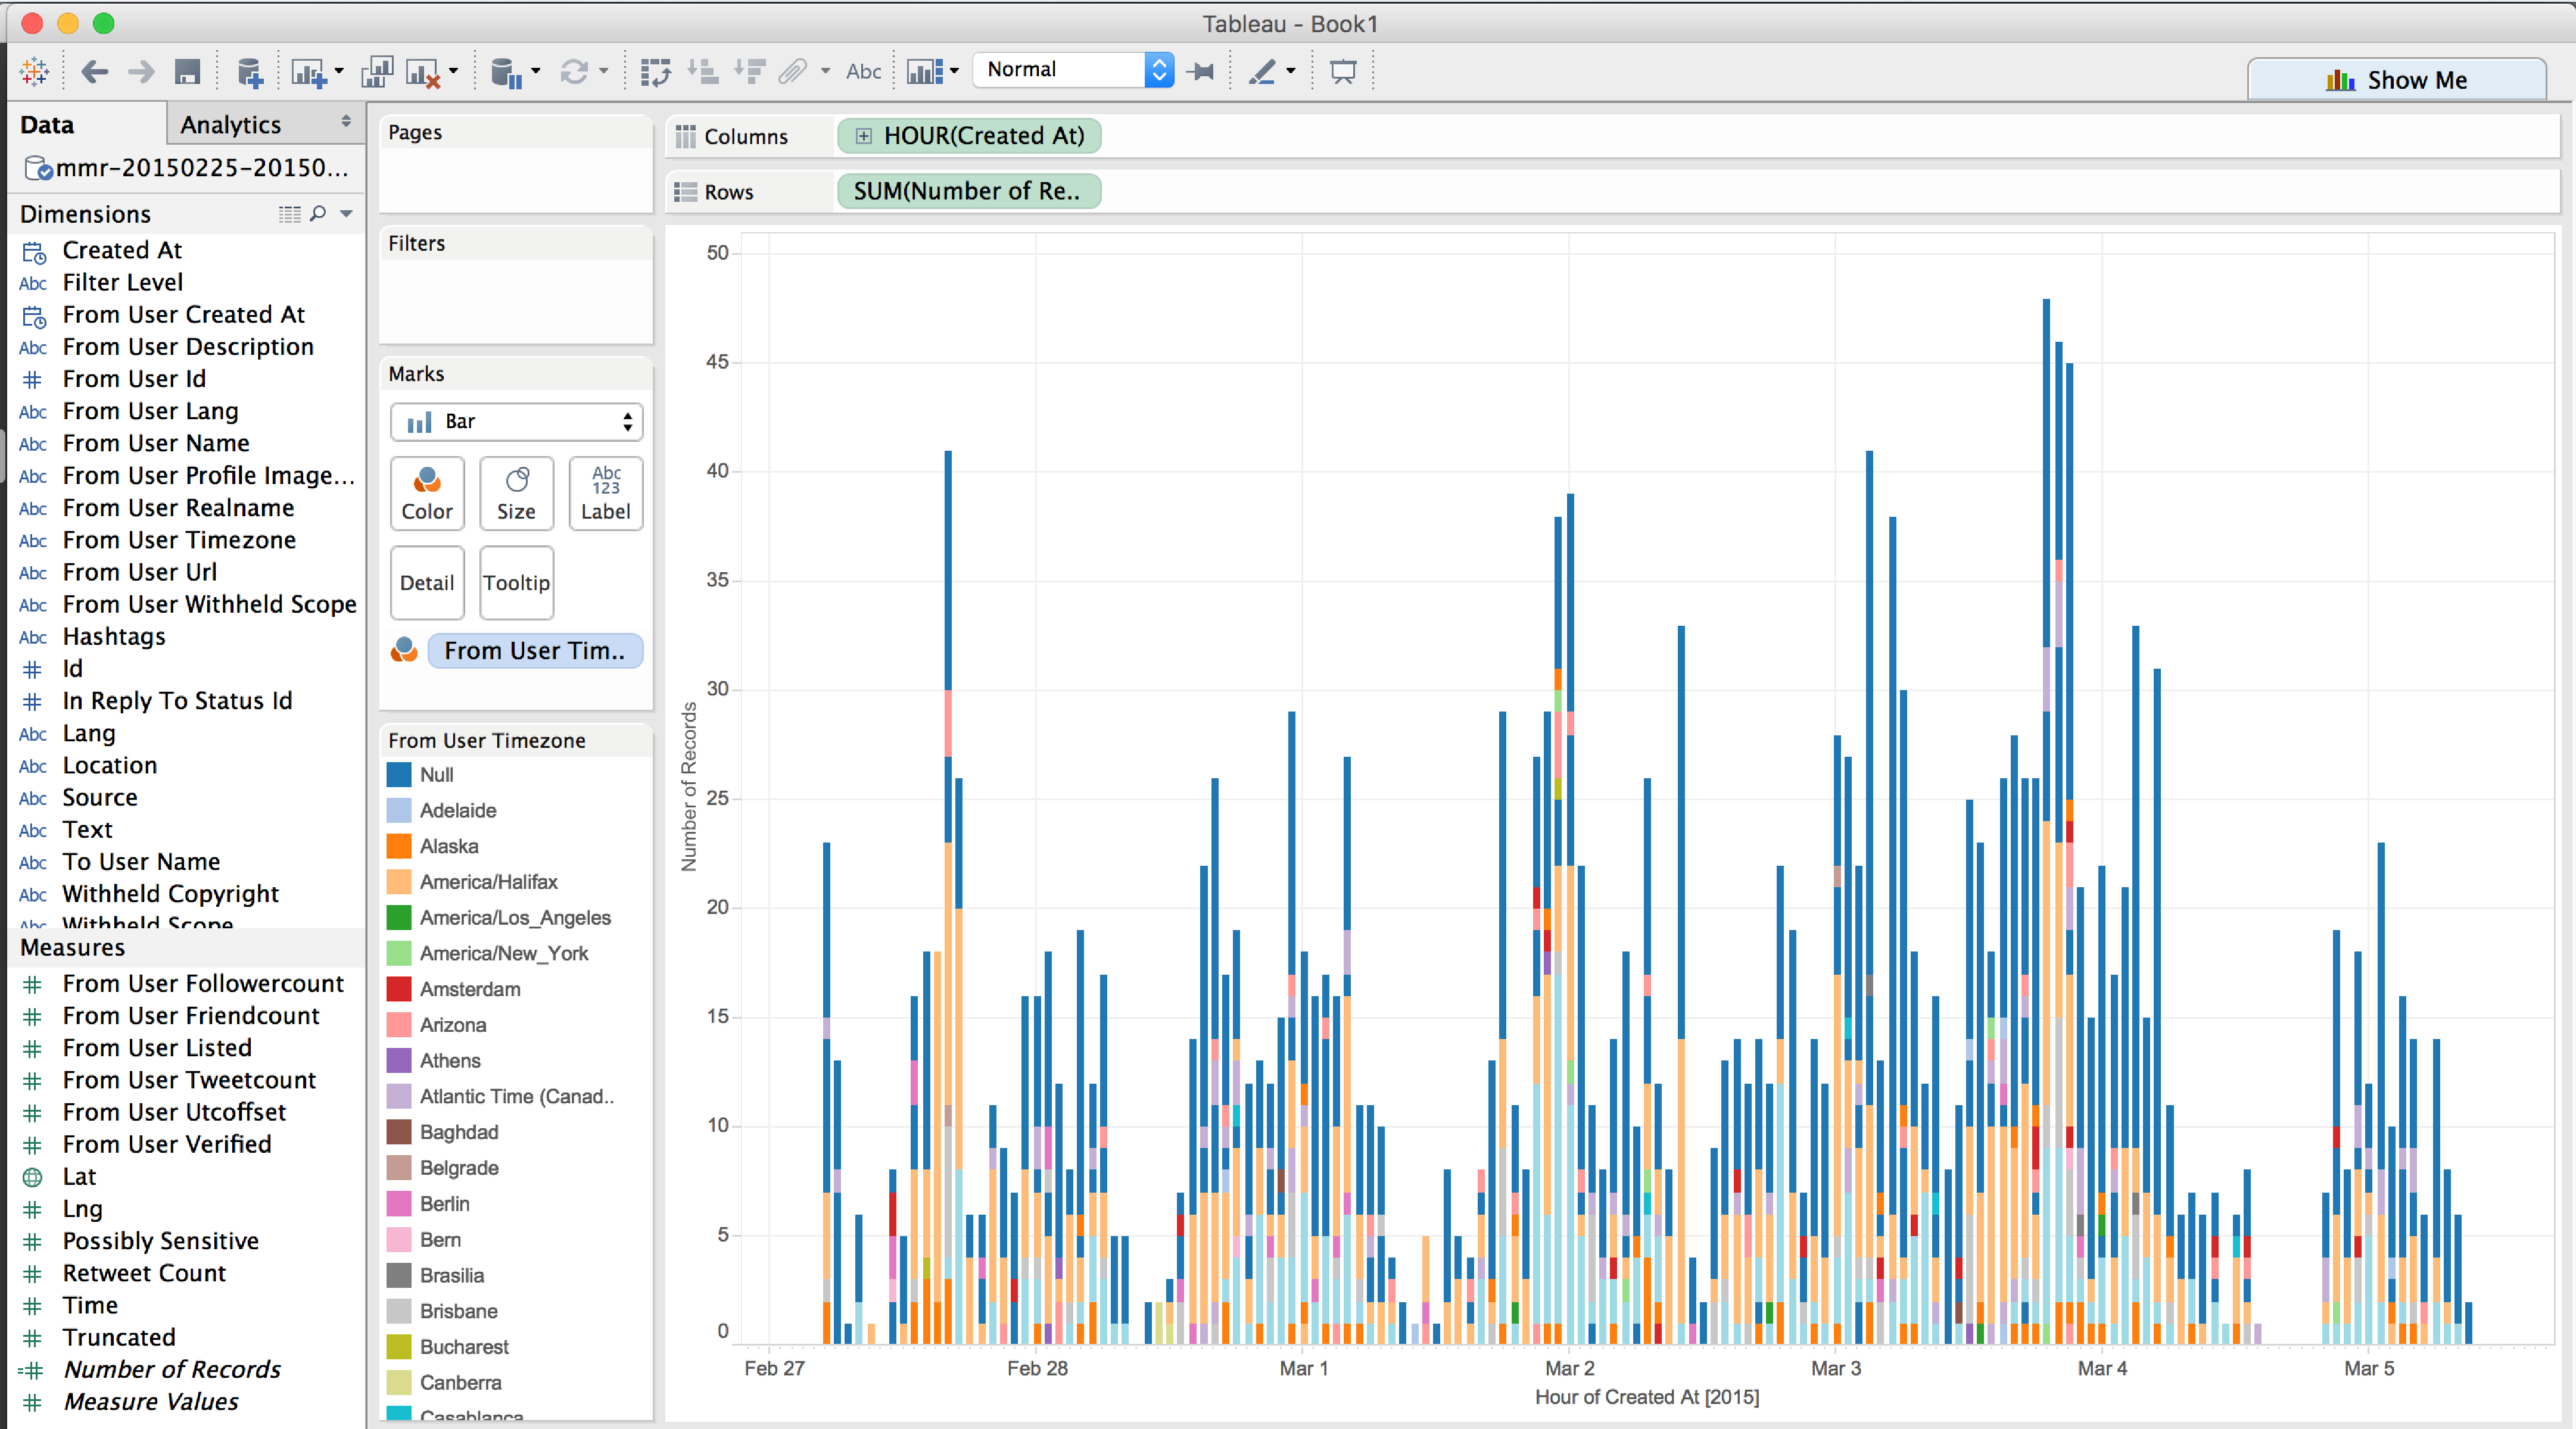Sort ascending in toolbar
The image size is (2576, 1429).
pyautogui.click(x=703, y=72)
